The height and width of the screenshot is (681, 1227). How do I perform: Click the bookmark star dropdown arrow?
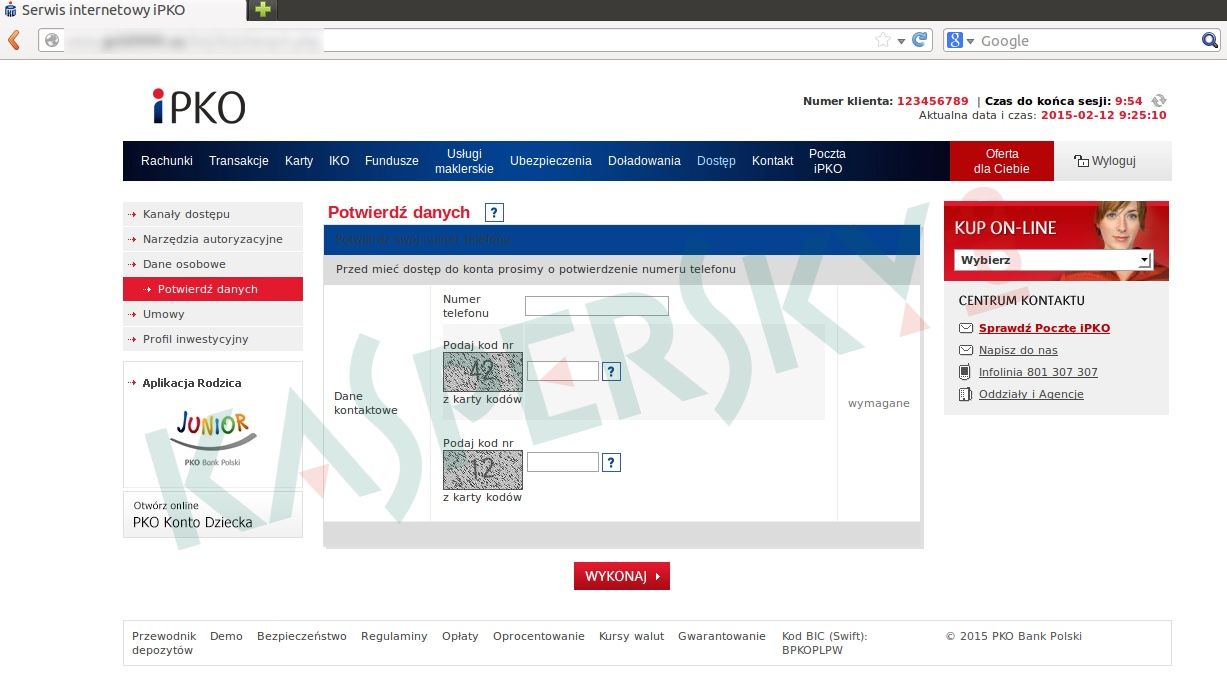pyautogui.click(x=901, y=41)
